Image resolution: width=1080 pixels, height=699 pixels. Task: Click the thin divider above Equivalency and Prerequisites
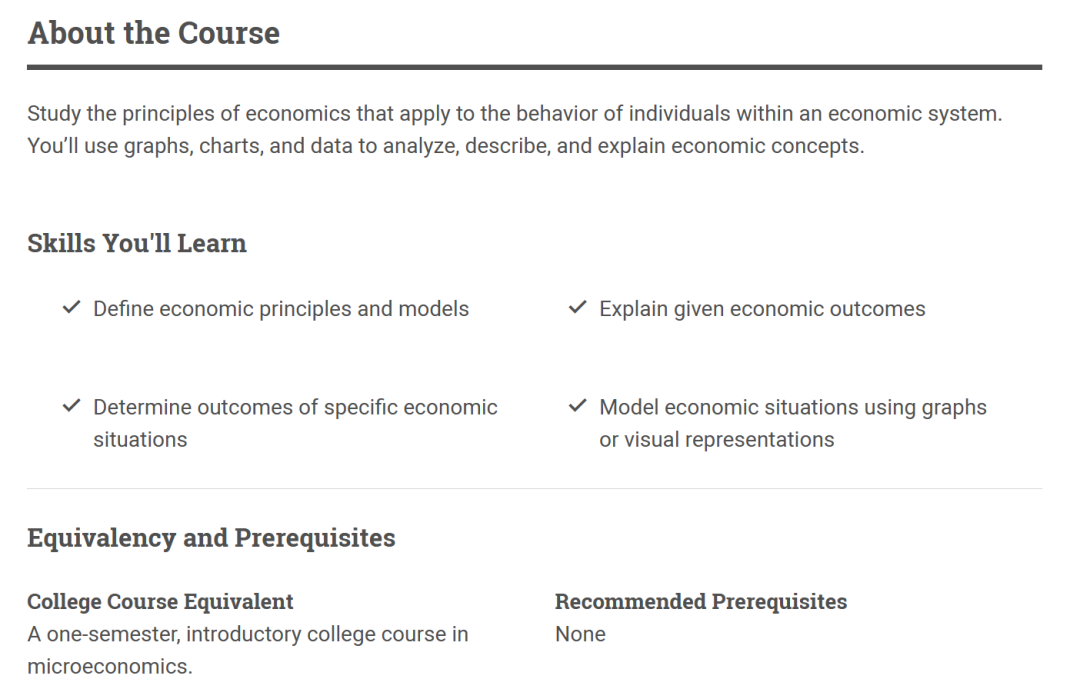point(534,488)
